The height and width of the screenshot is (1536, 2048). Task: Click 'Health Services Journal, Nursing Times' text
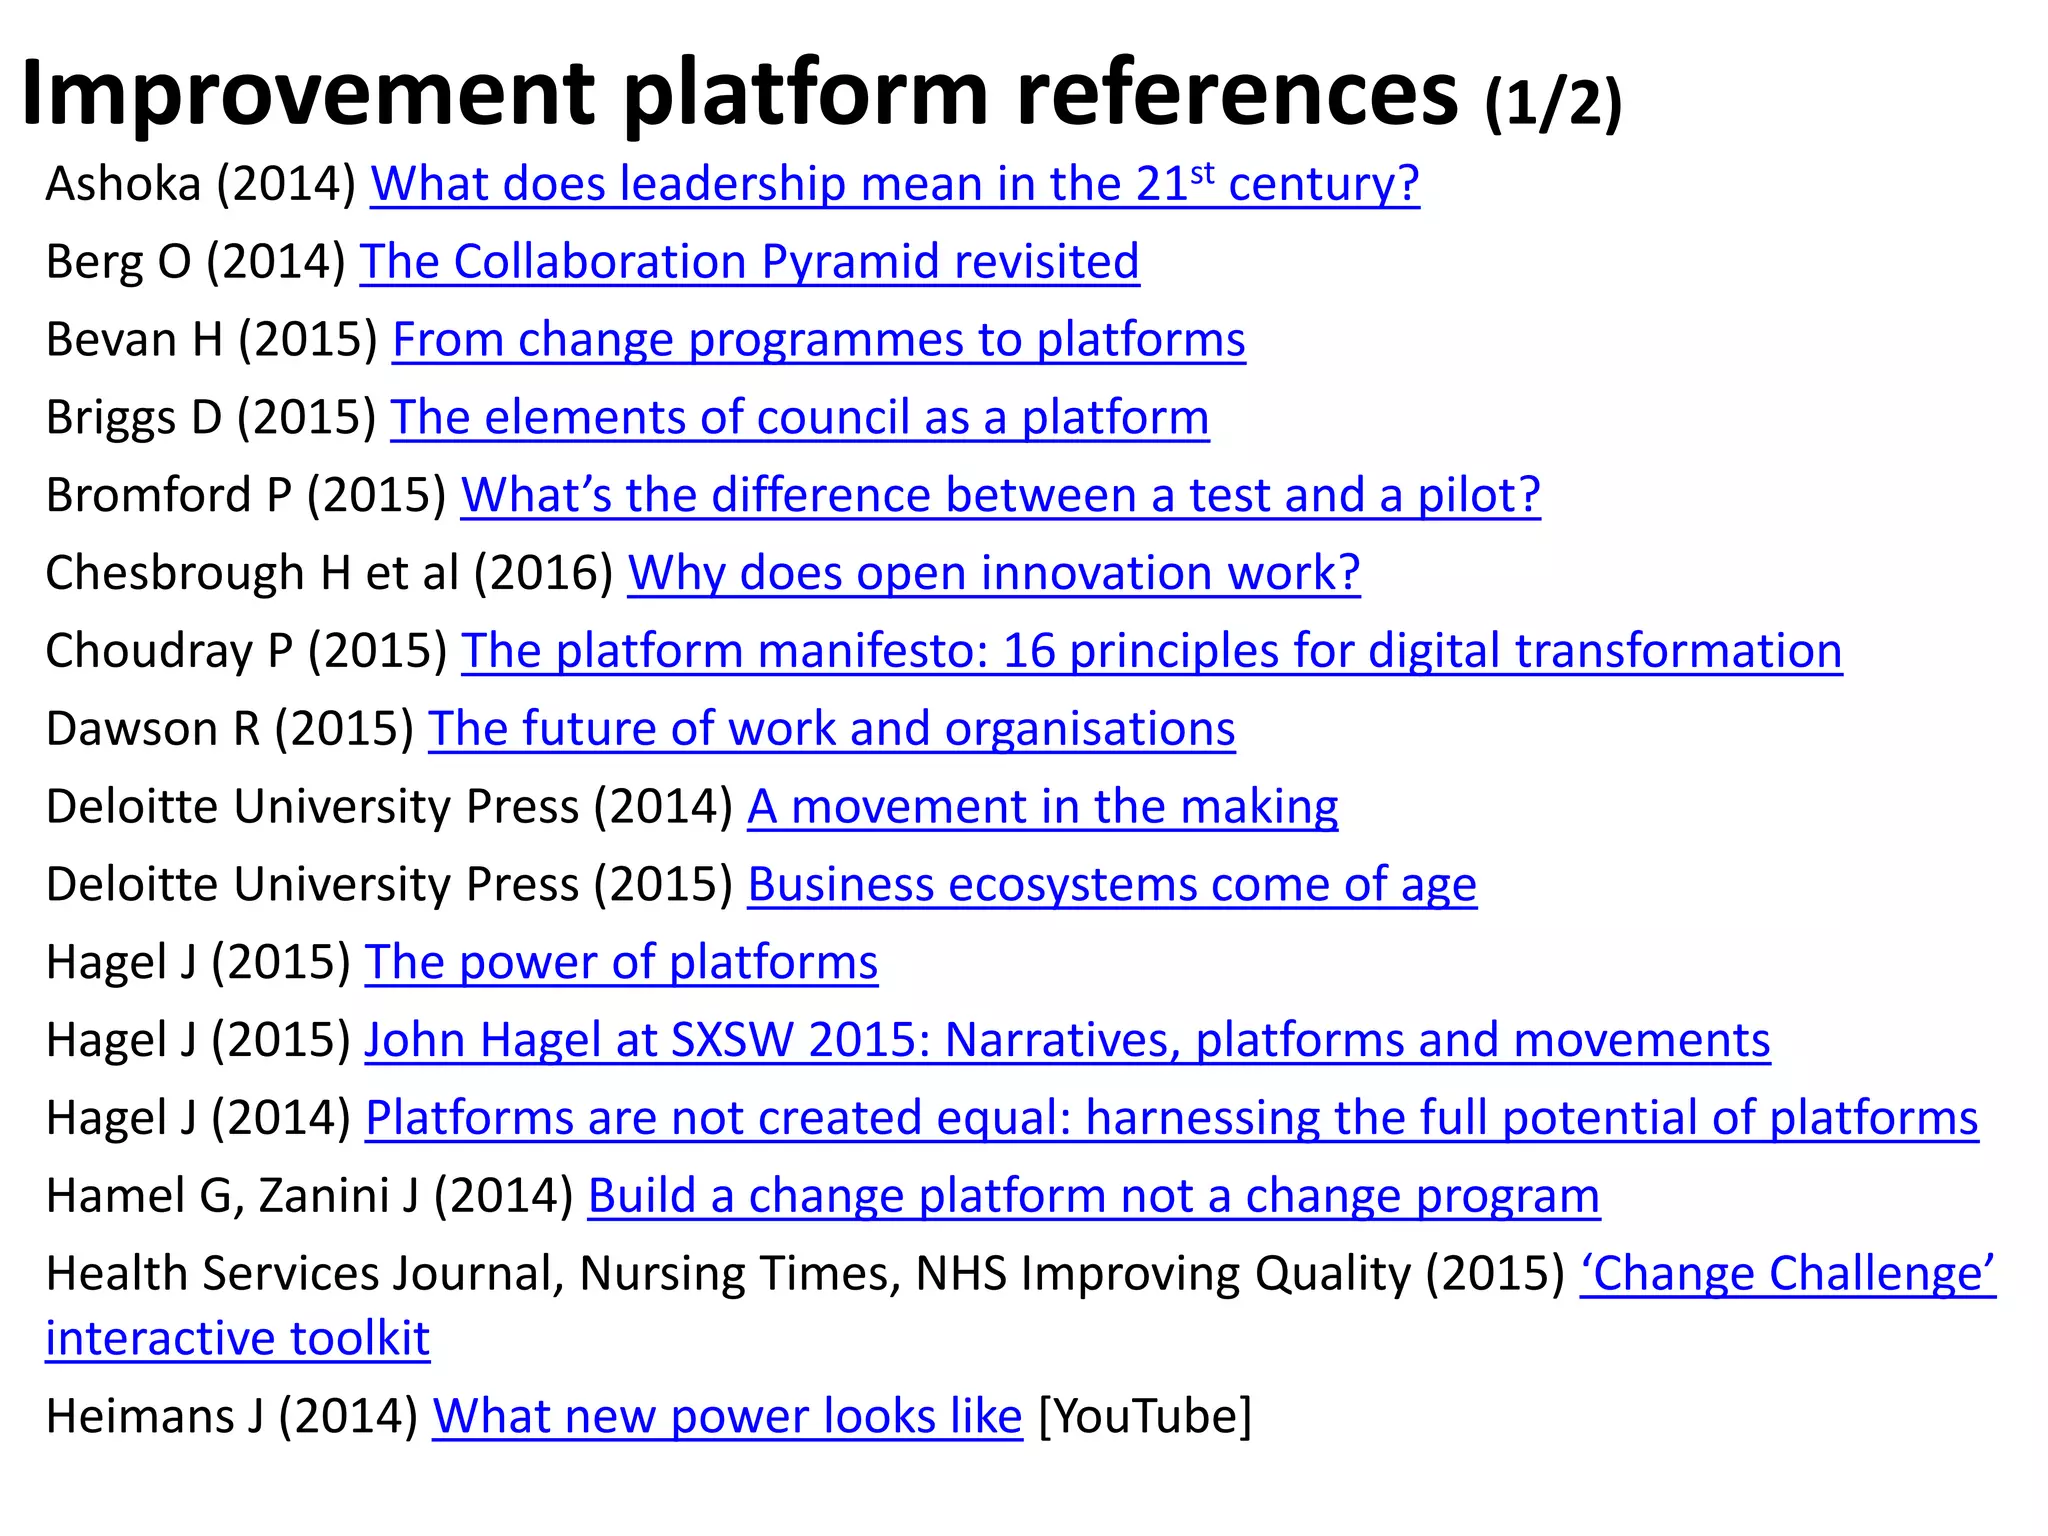click(x=474, y=1274)
